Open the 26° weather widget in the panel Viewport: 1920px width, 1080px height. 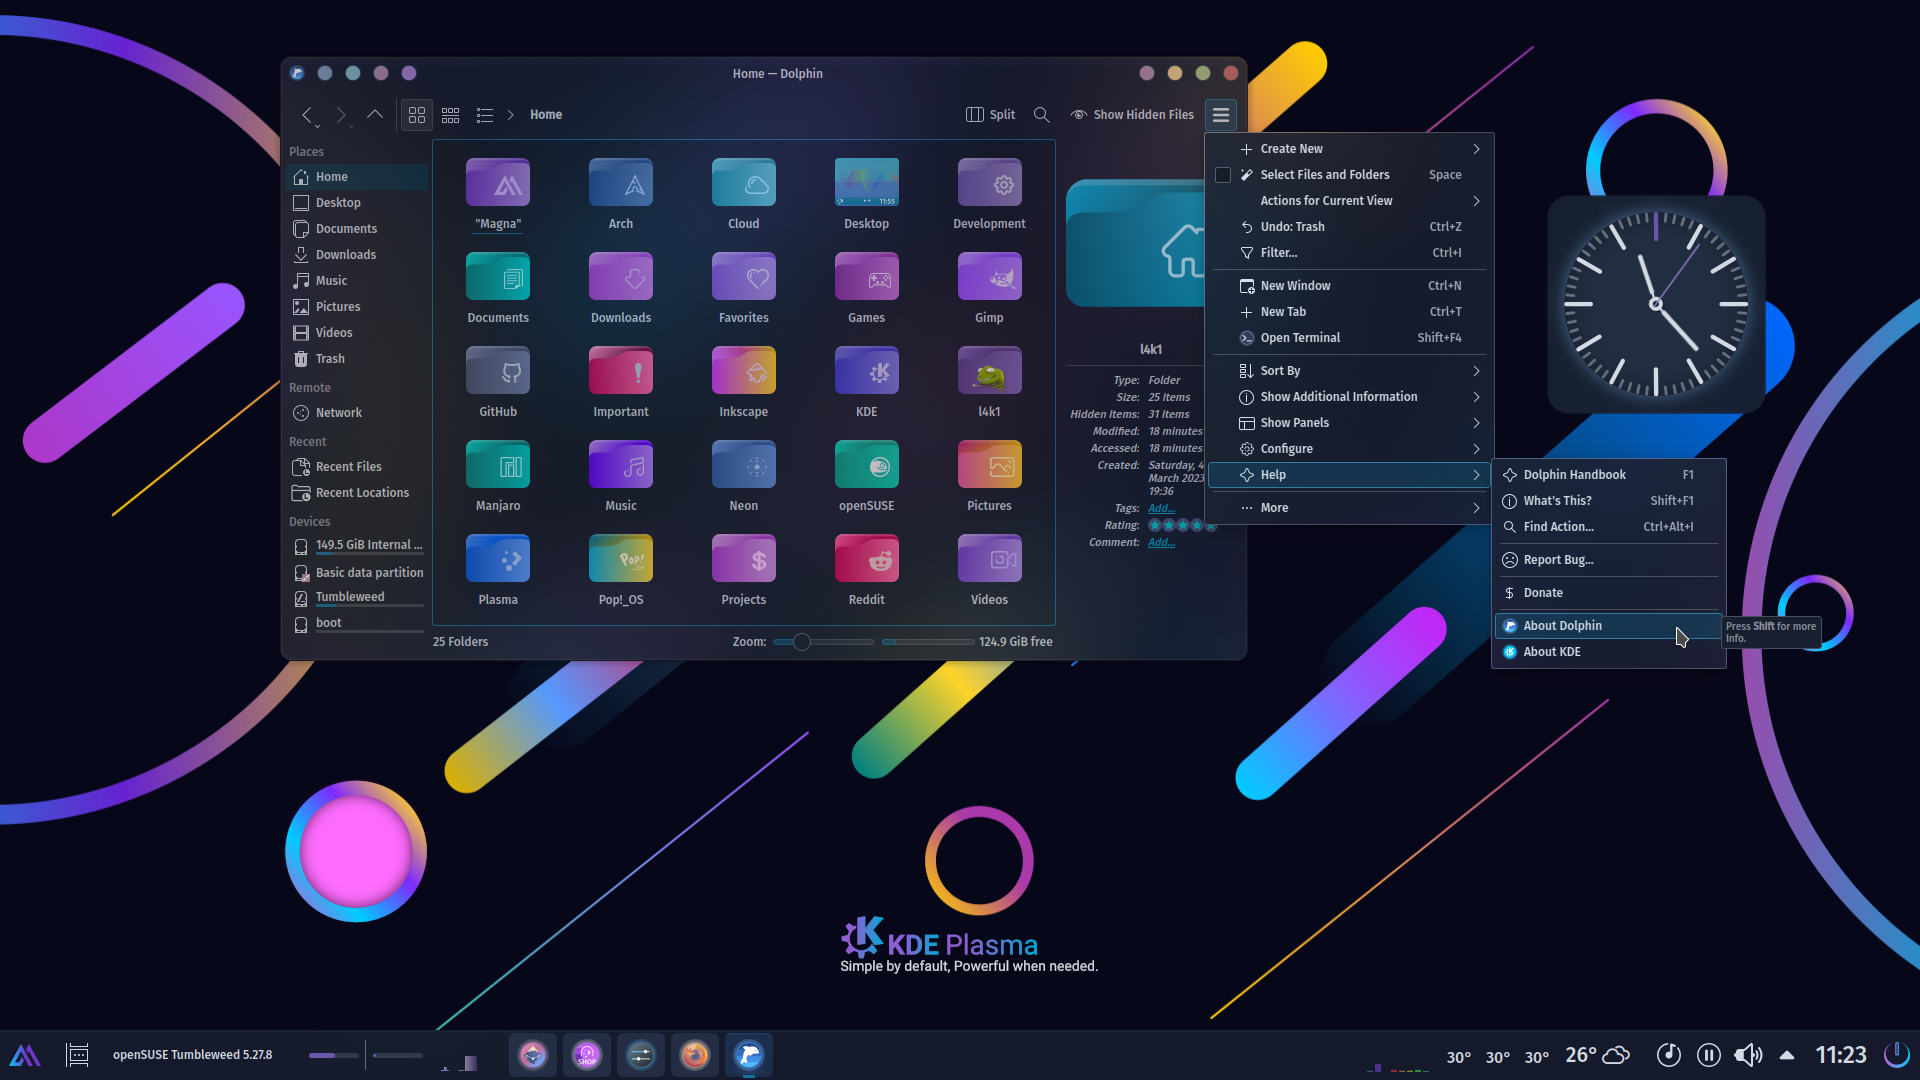tap(1597, 1055)
